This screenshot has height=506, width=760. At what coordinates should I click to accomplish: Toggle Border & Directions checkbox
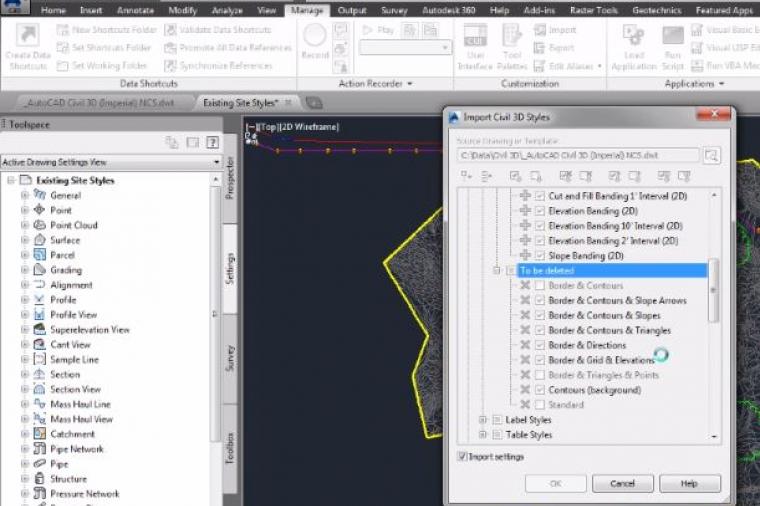click(539, 345)
